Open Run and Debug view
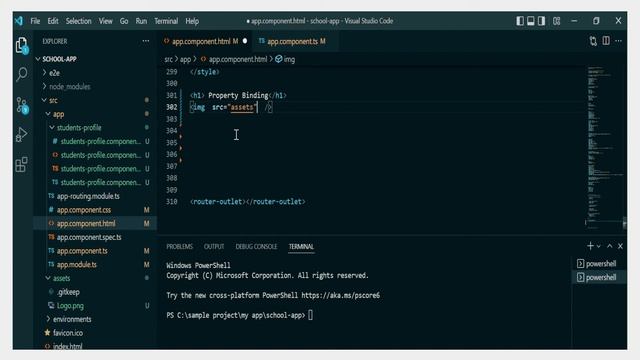640x360 pixels. coord(22,134)
